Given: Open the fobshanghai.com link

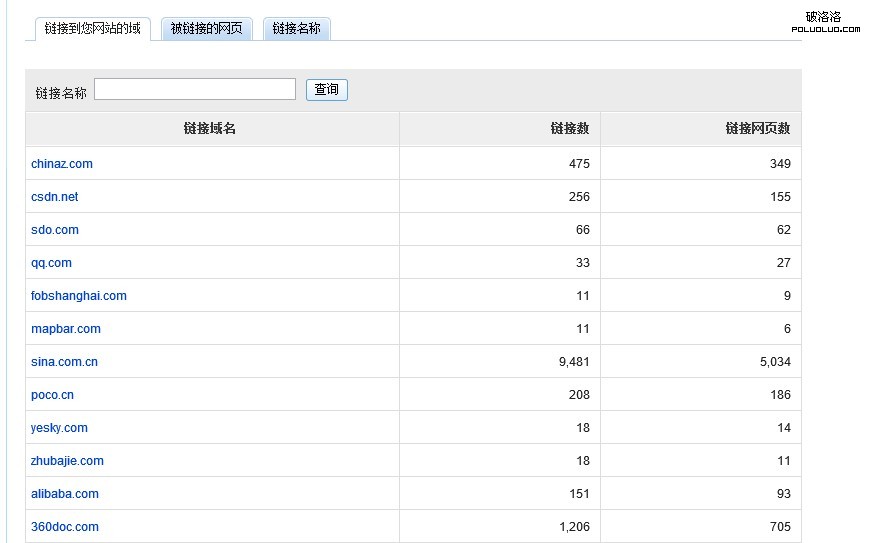Looking at the screenshot, I should coord(79,296).
